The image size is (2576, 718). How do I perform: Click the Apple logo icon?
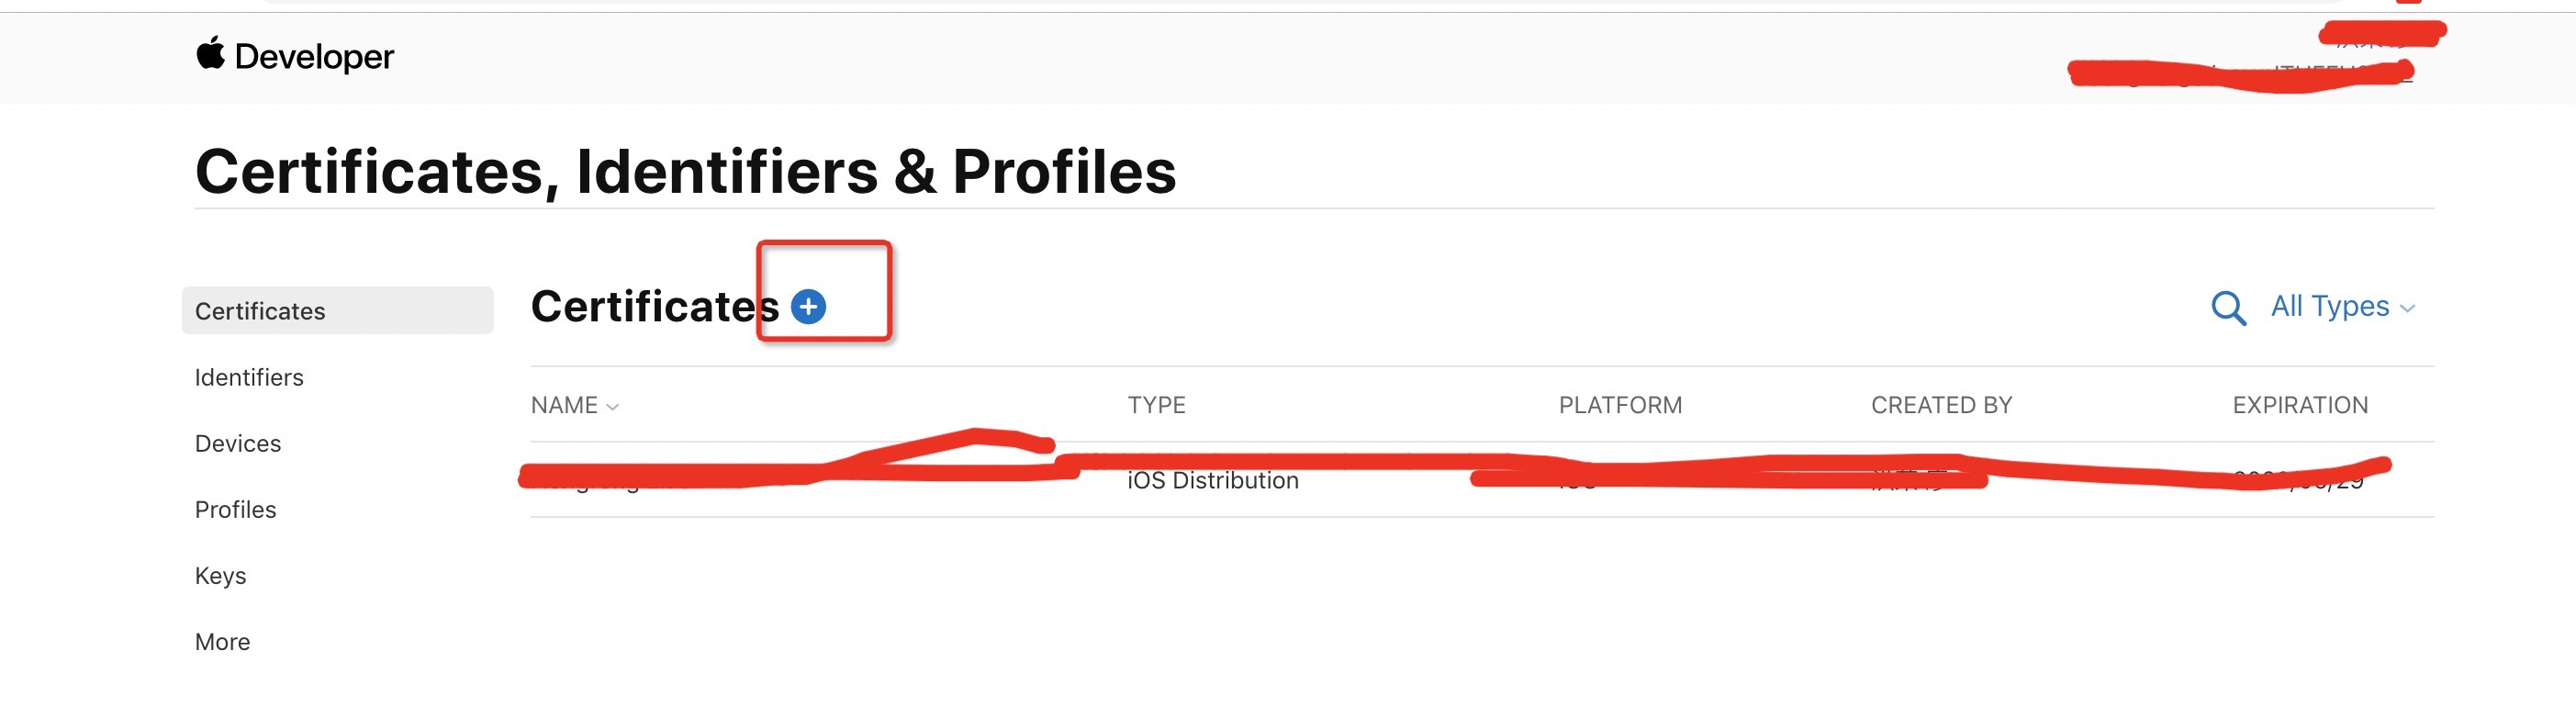pos(210,53)
